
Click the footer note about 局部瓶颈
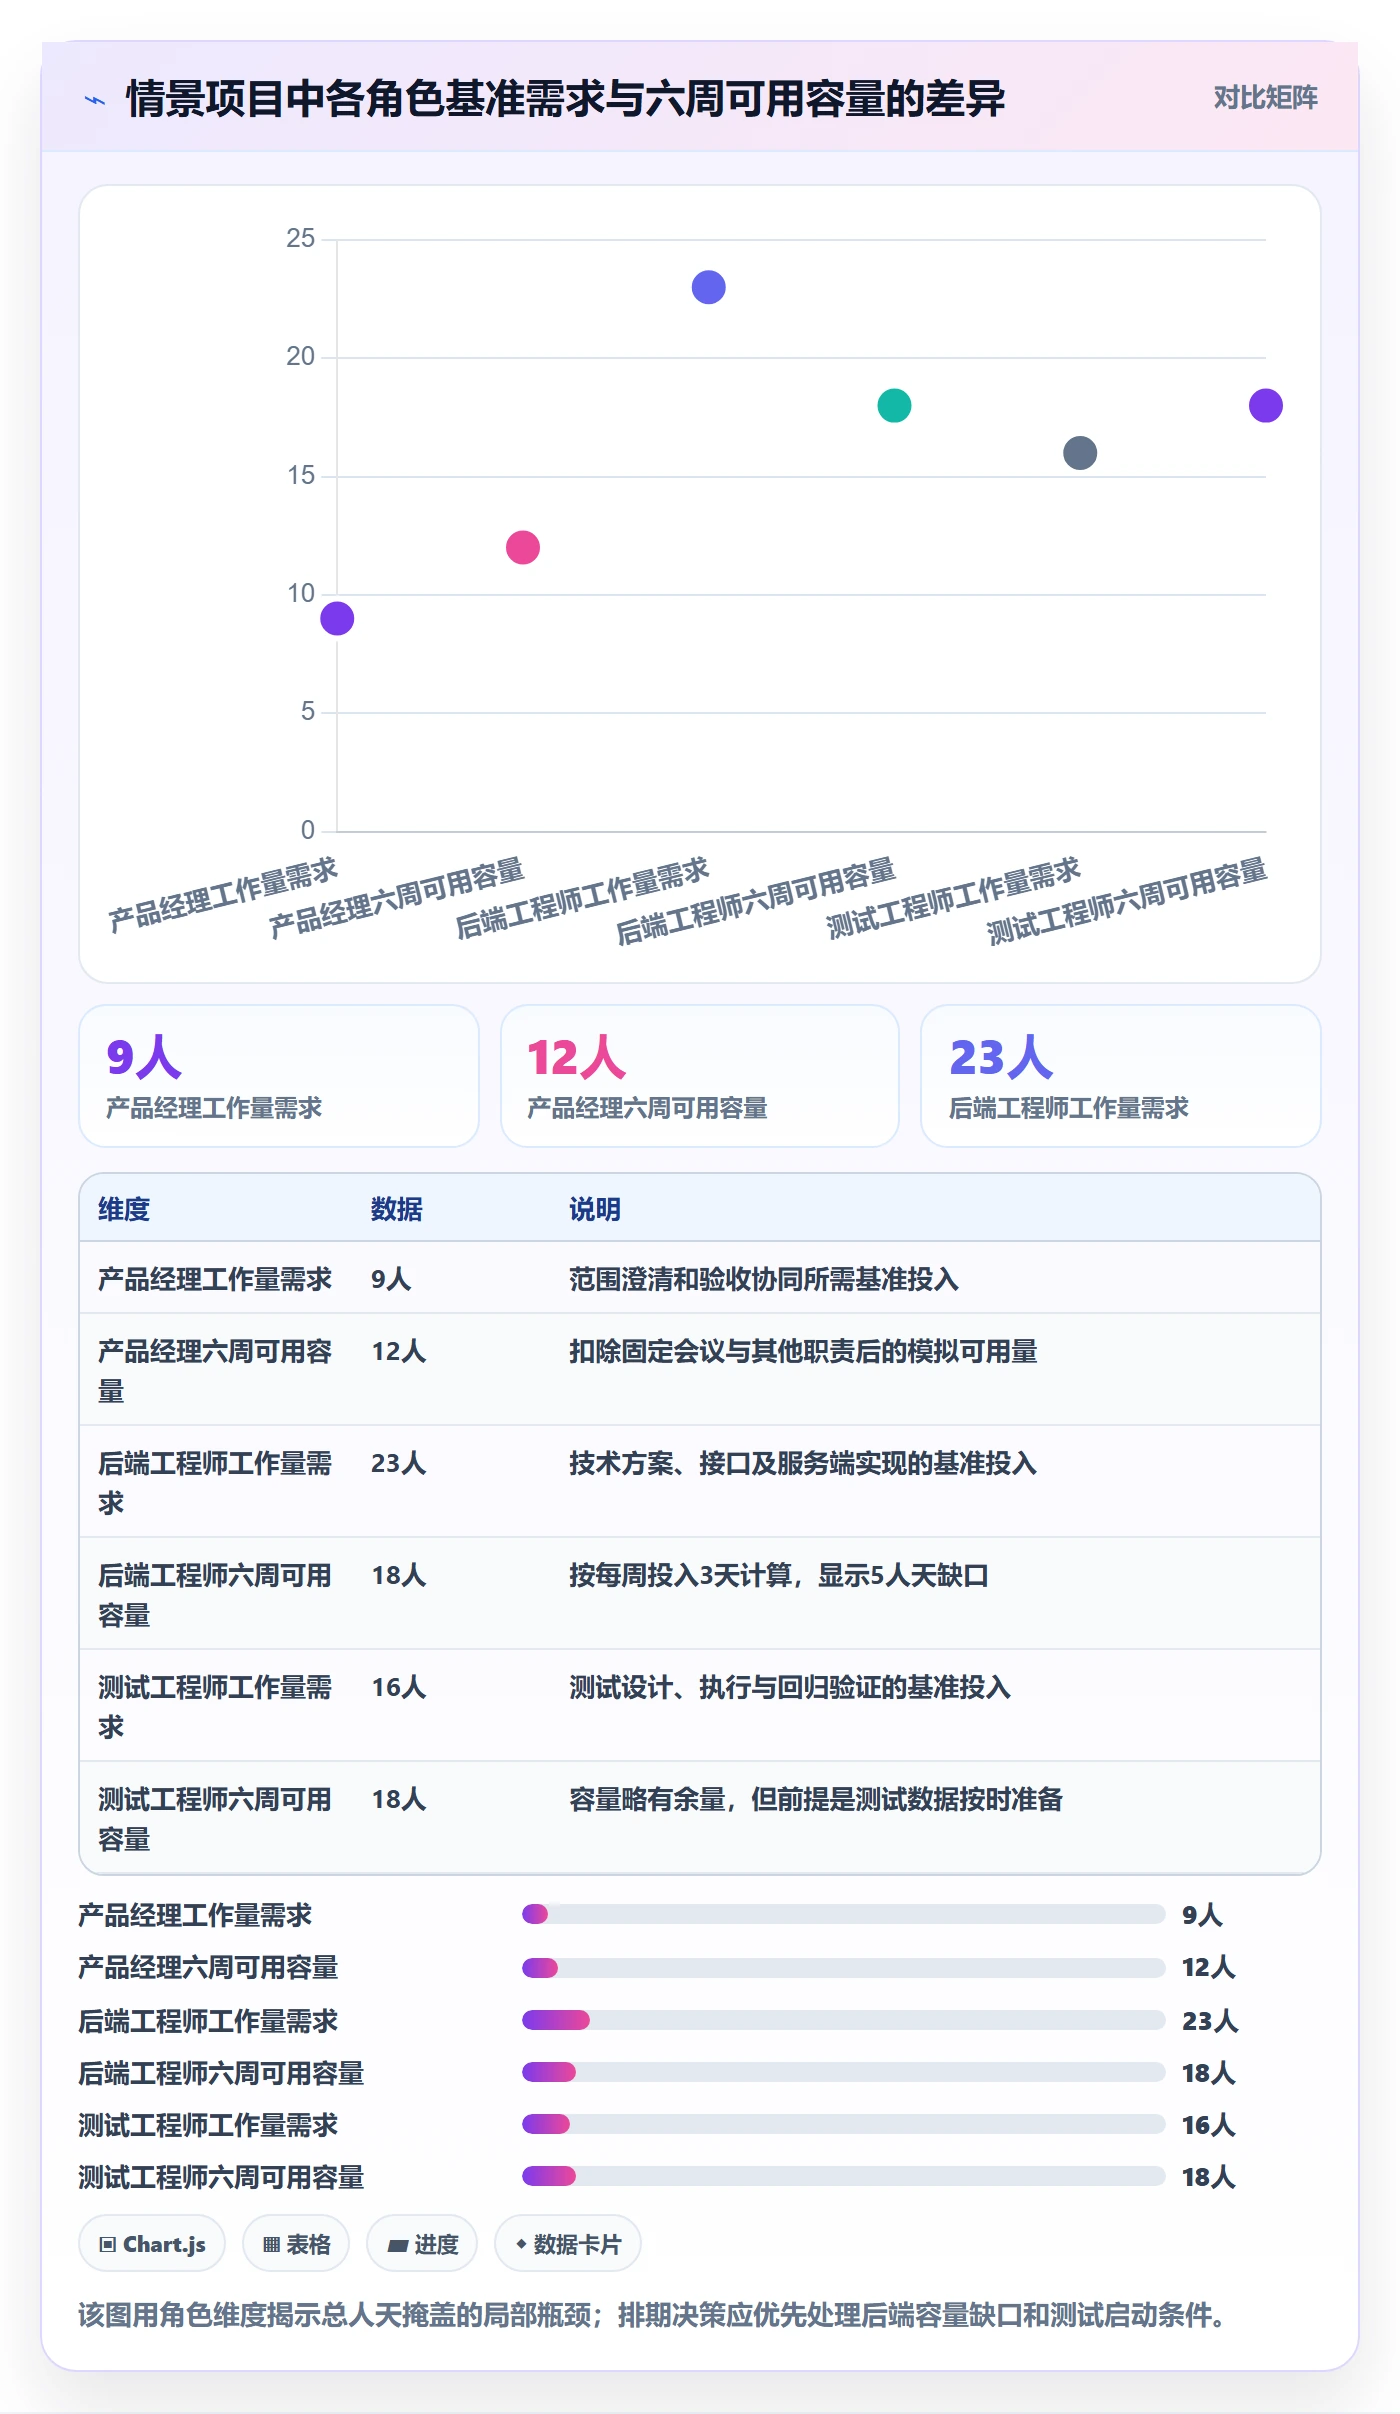[x=655, y=2314]
